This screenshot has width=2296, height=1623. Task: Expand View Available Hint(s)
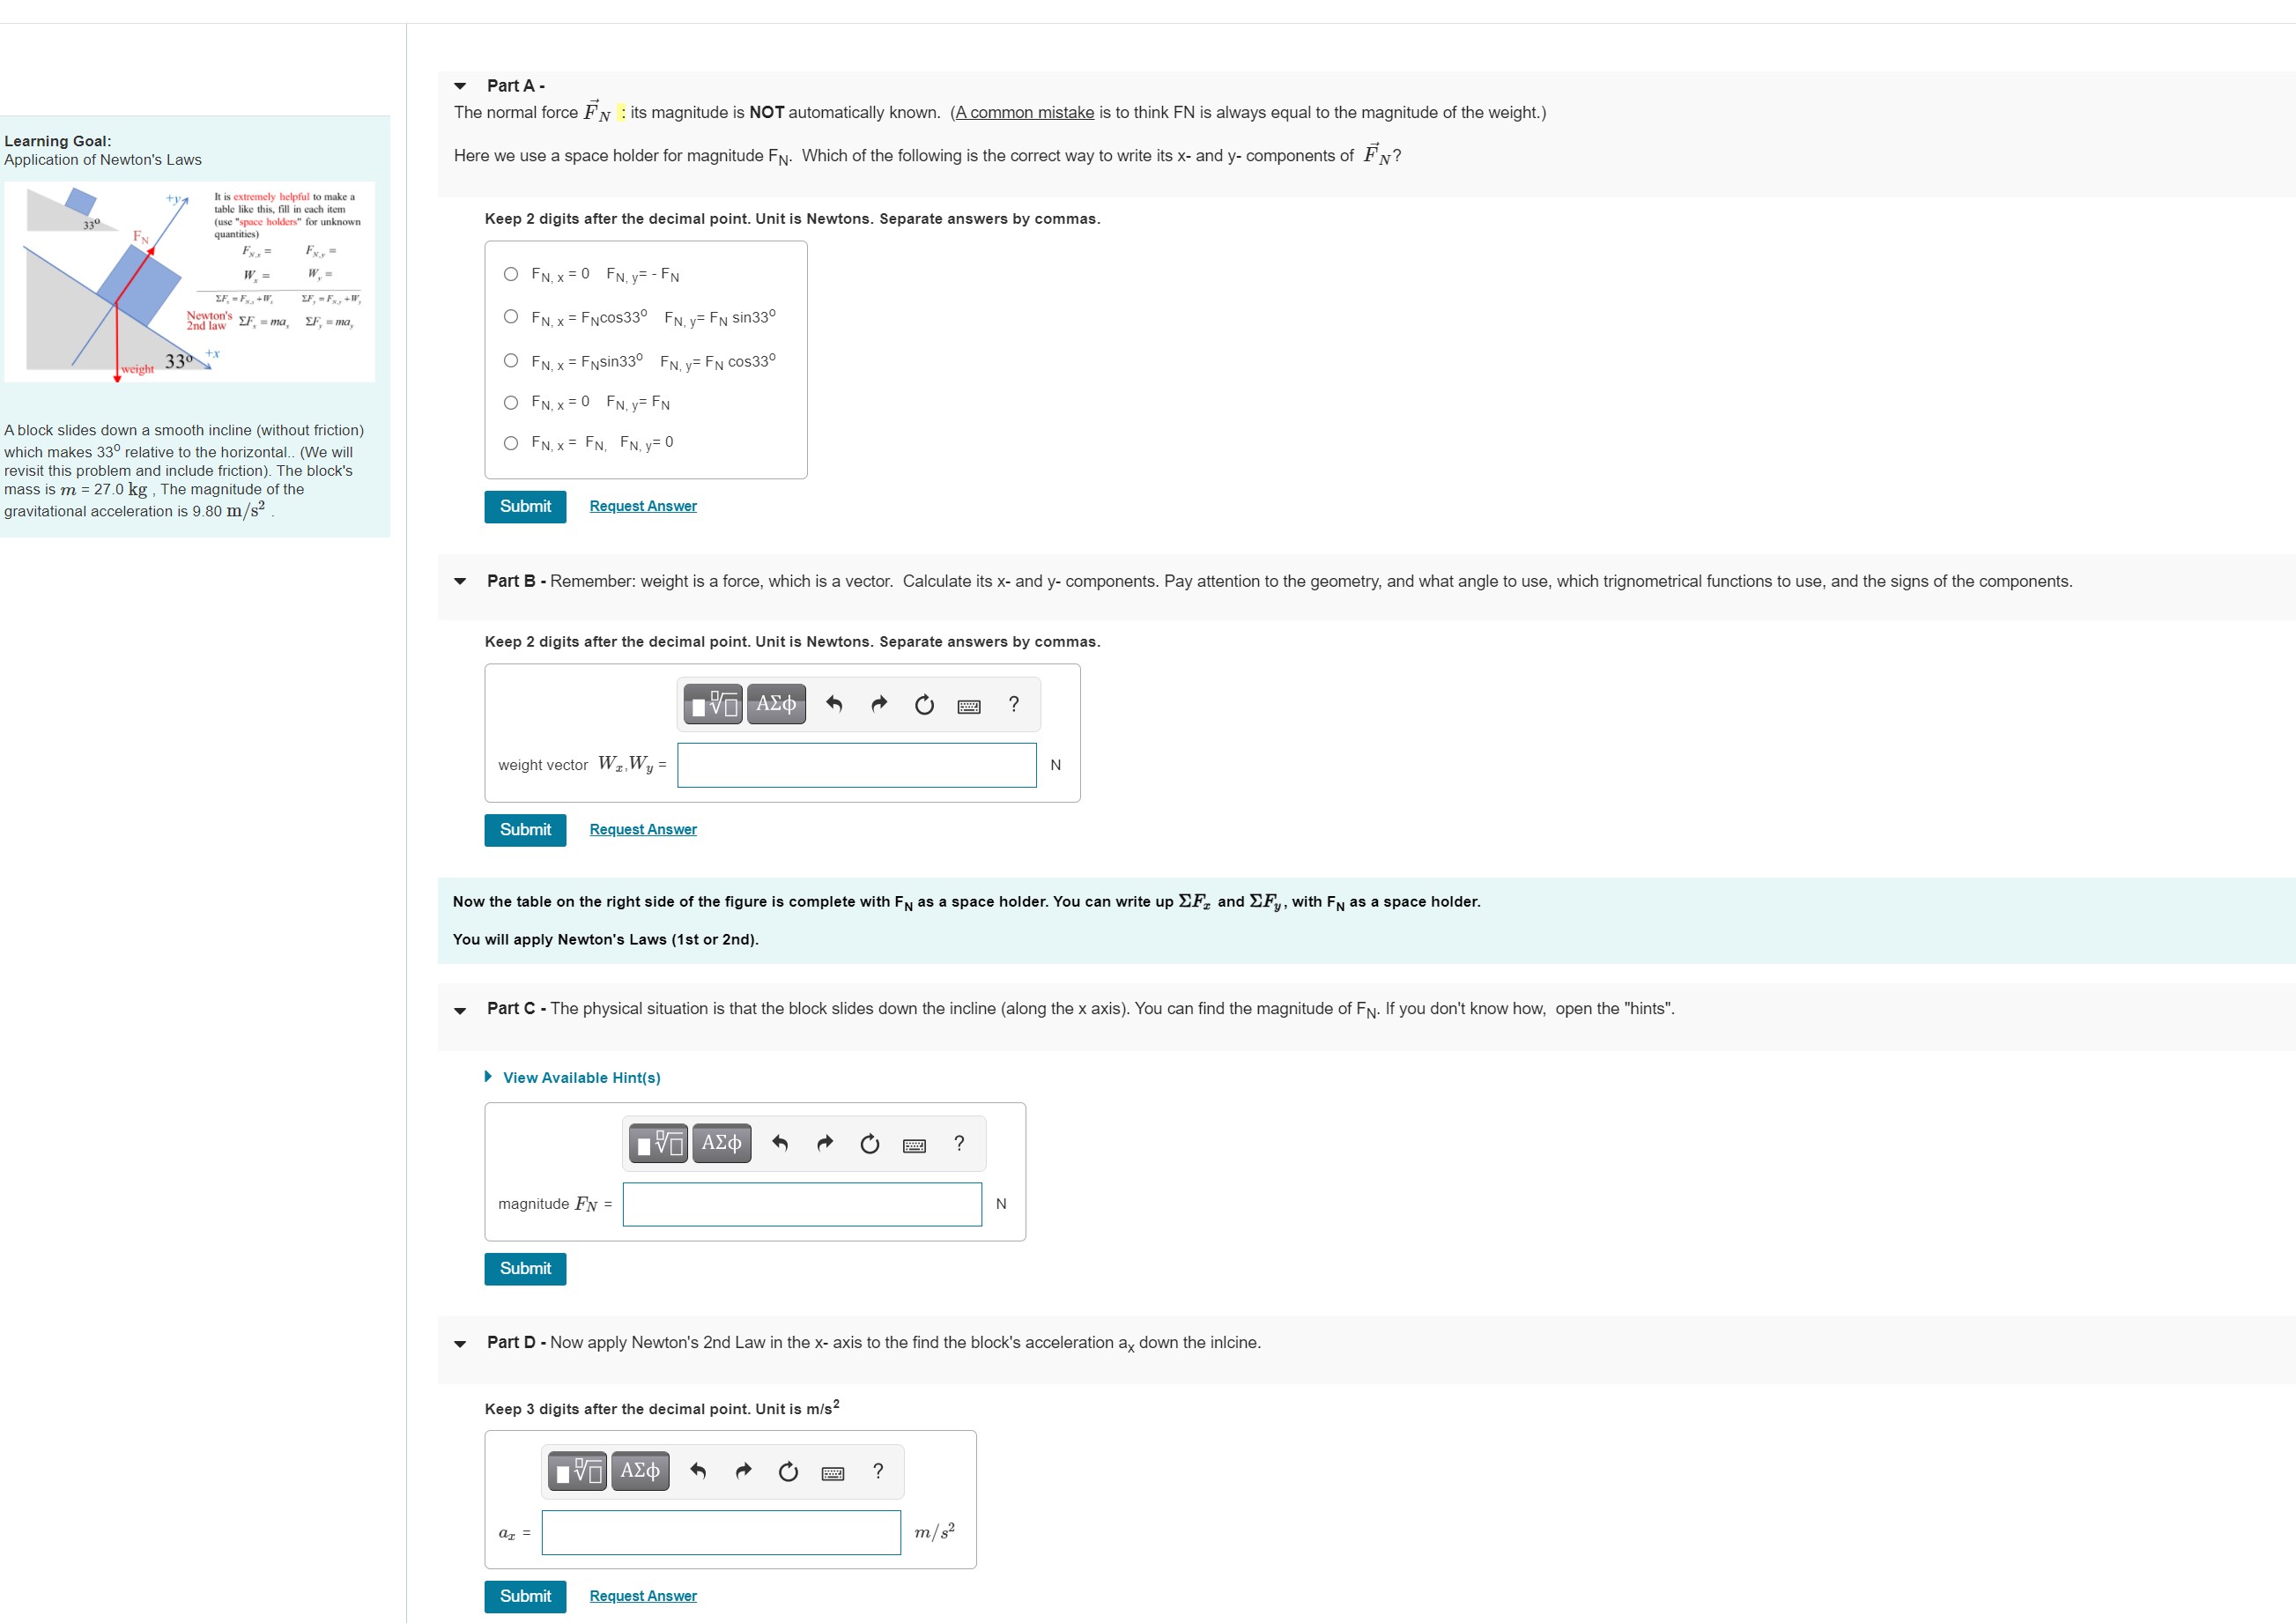click(581, 1077)
